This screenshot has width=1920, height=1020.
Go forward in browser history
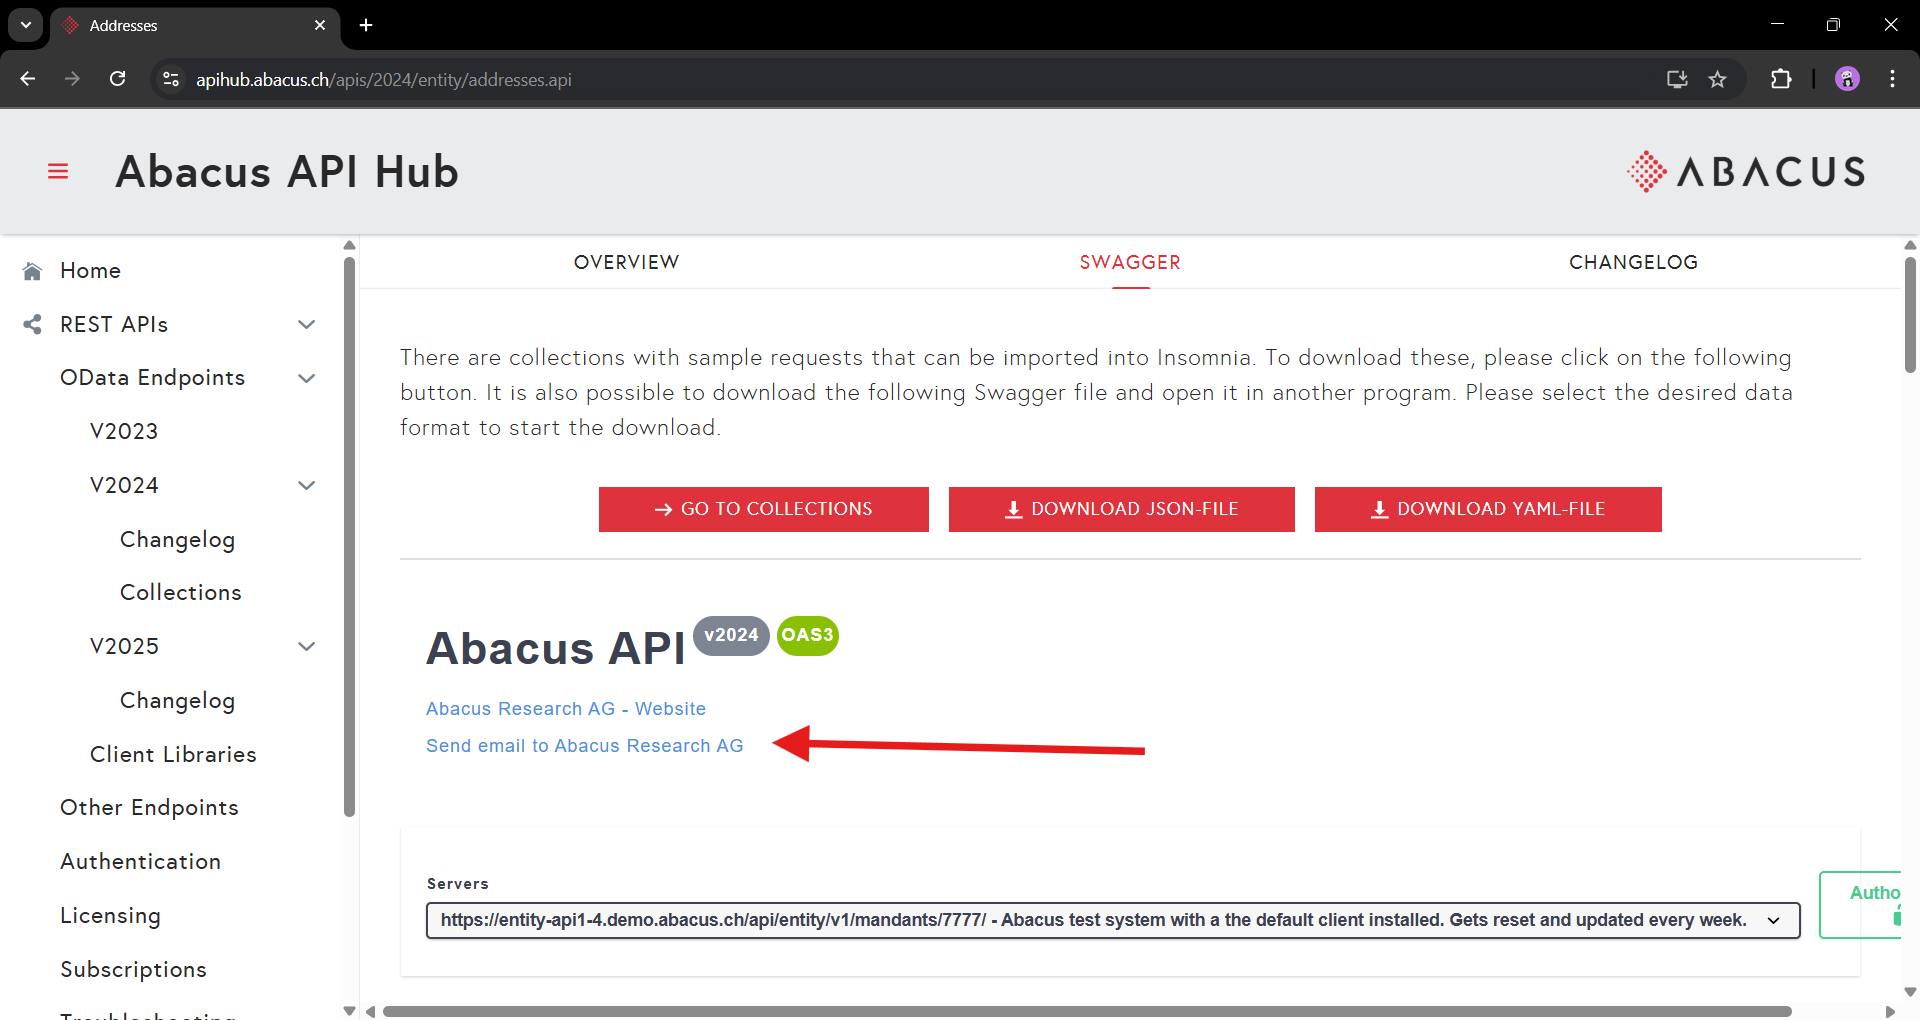(72, 79)
